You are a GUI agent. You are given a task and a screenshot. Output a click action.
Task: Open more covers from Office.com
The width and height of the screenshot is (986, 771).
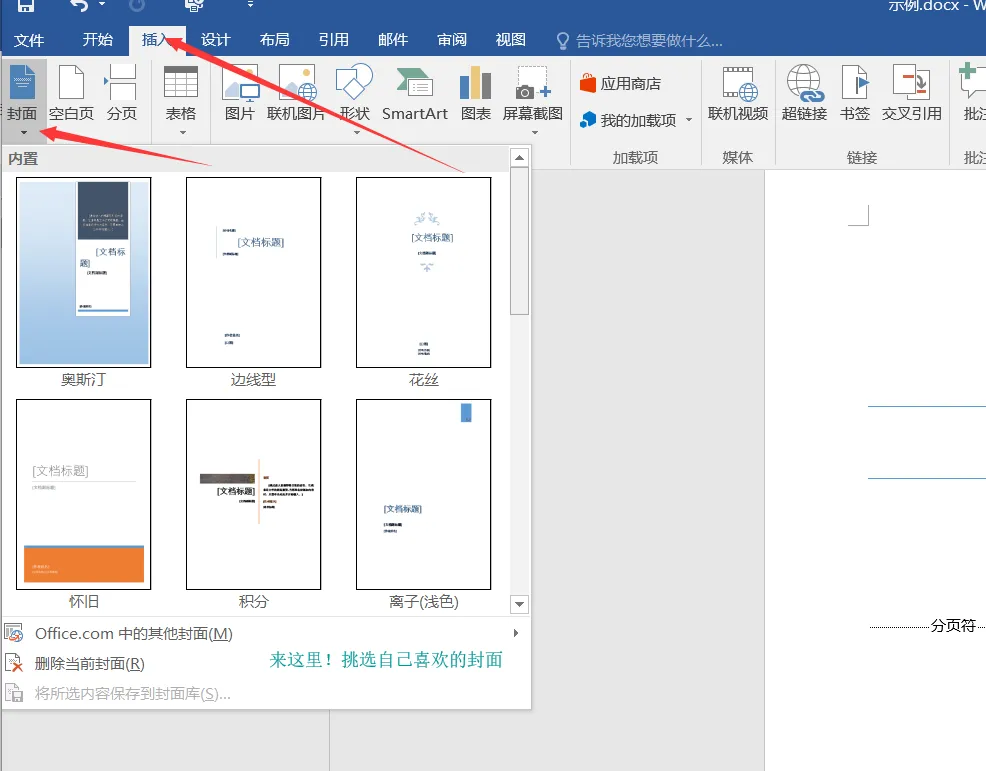(133, 633)
